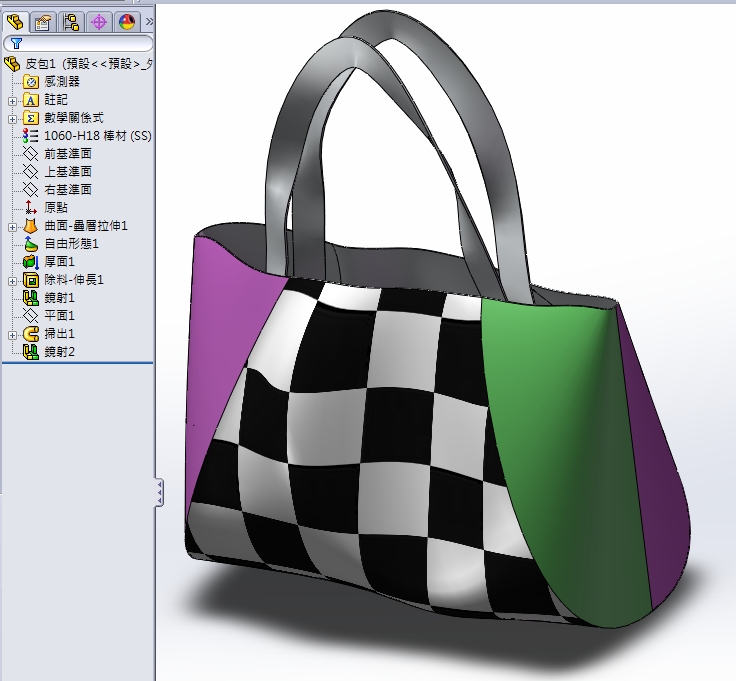736x681 pixels.
Task: Click the 皮包1 part icon
Action: pyautogui.click(x=12, y=64)
